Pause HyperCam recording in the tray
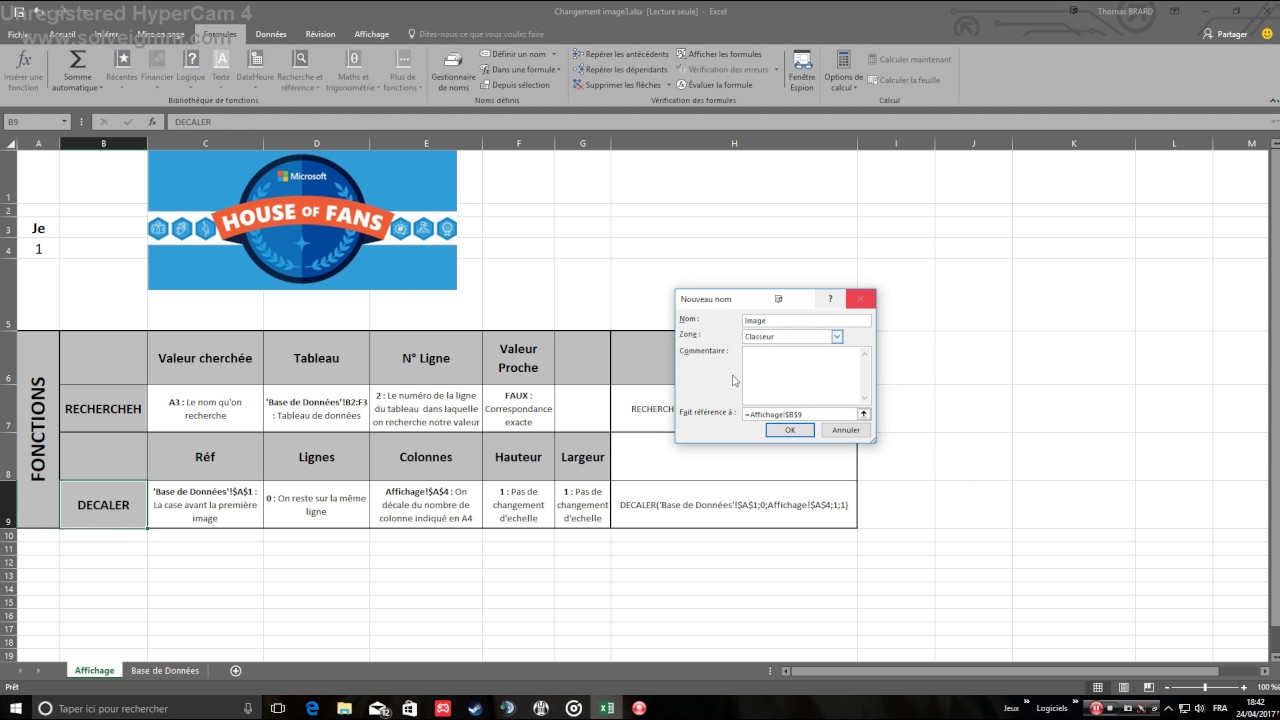 (x=1096, y=708)
